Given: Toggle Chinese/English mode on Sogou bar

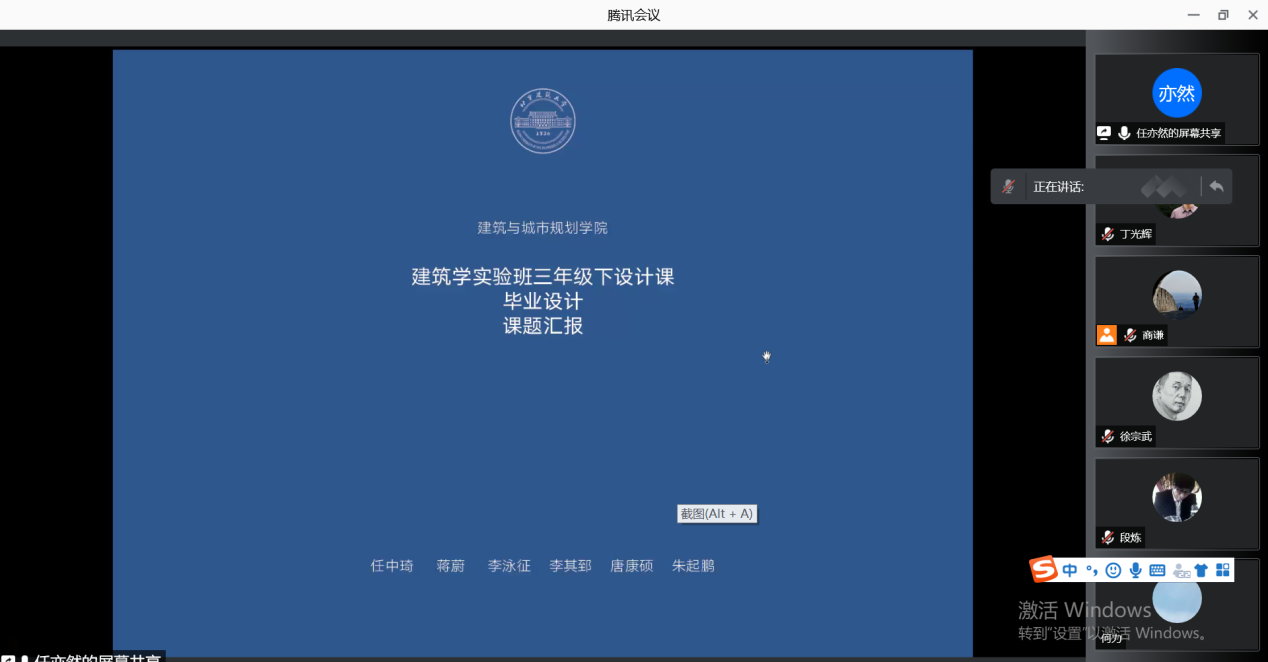Looking at the screenshot, I should (x=1070, y=570).
